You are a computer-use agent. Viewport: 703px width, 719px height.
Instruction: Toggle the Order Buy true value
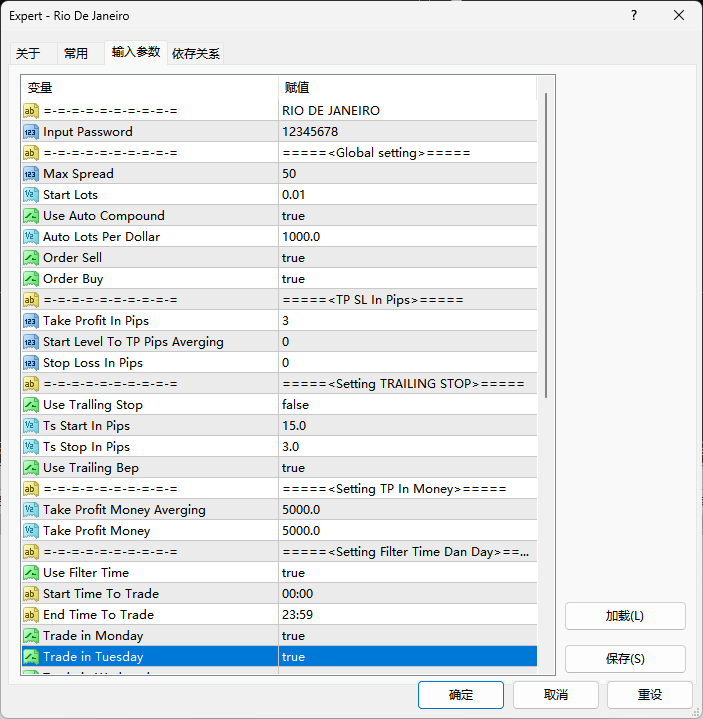[x=407, y=279]
